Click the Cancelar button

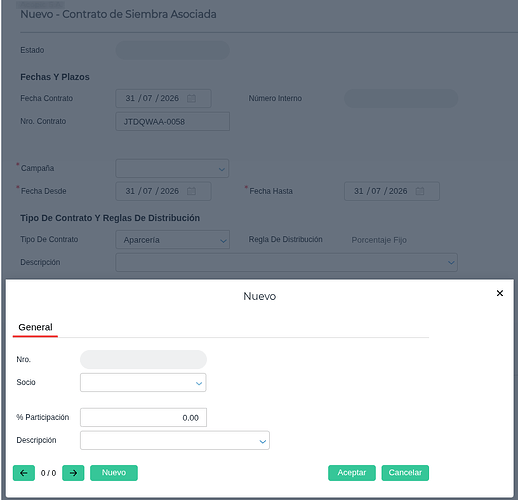[x=405, y=473]
